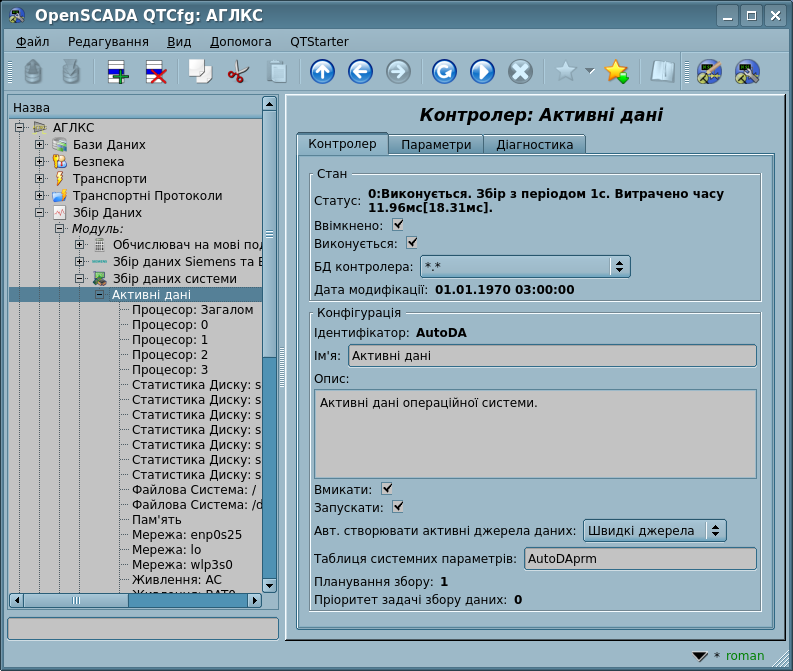Select the Мережа: enp0s25 tree item
Image resolution: width=793 pixels, height=671 pixels.
pos(187,534)
